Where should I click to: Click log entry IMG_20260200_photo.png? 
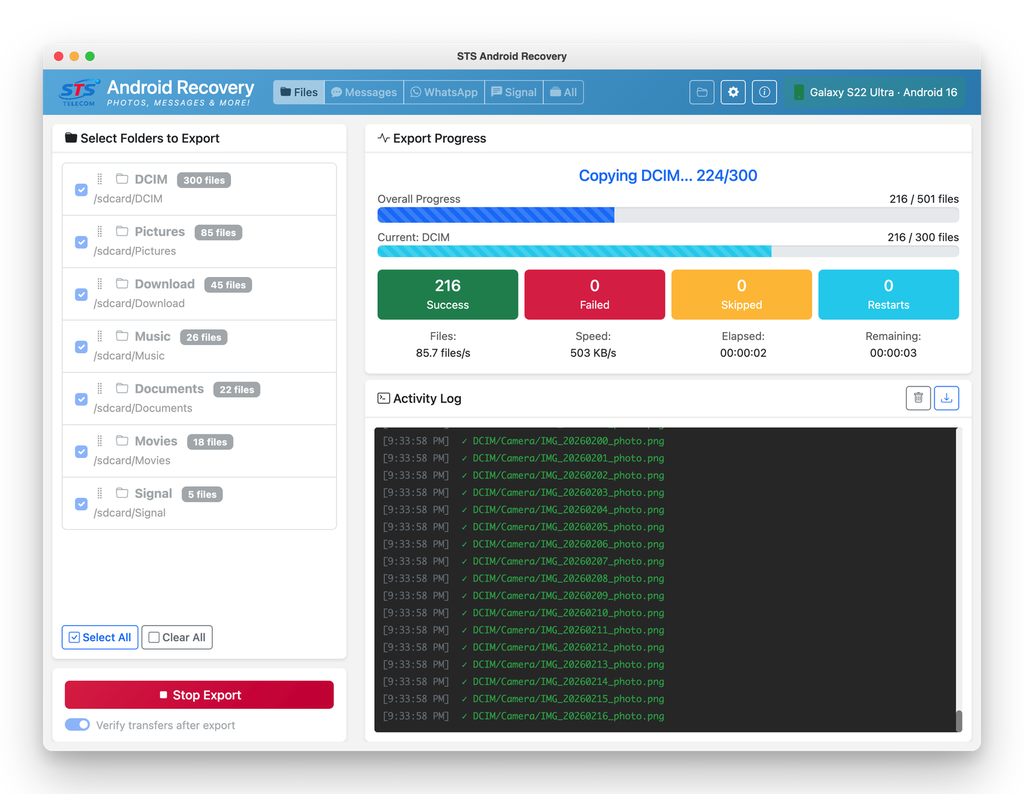coord(568,441)
